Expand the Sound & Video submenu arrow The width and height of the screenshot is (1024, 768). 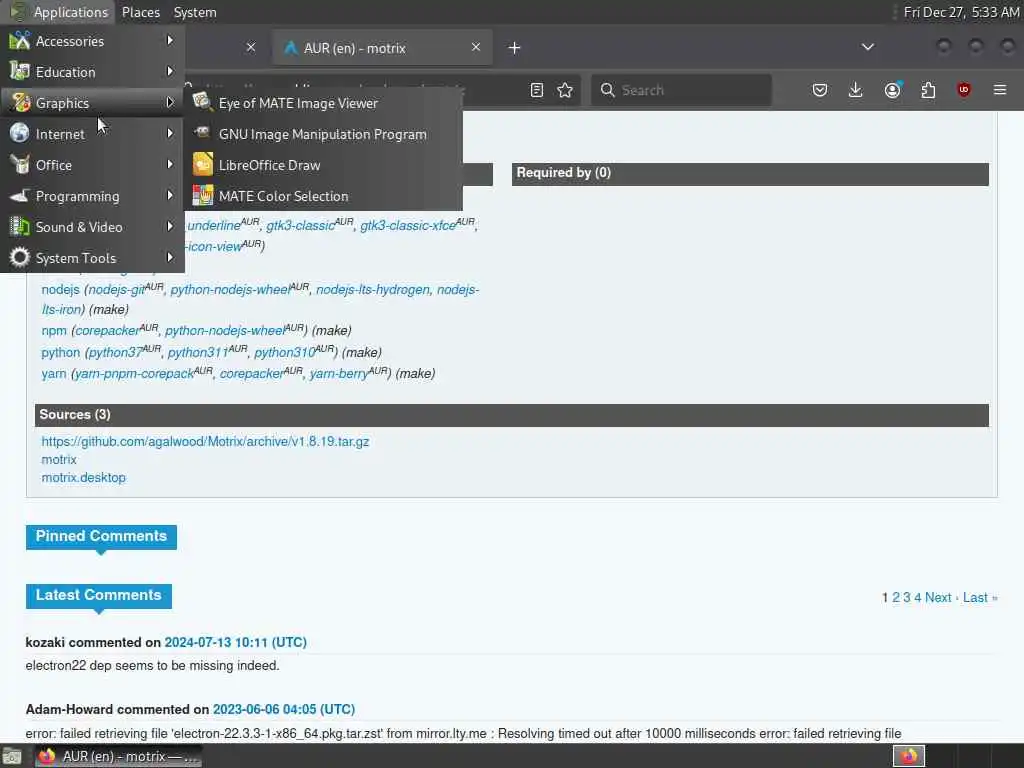tap(170, 227)
